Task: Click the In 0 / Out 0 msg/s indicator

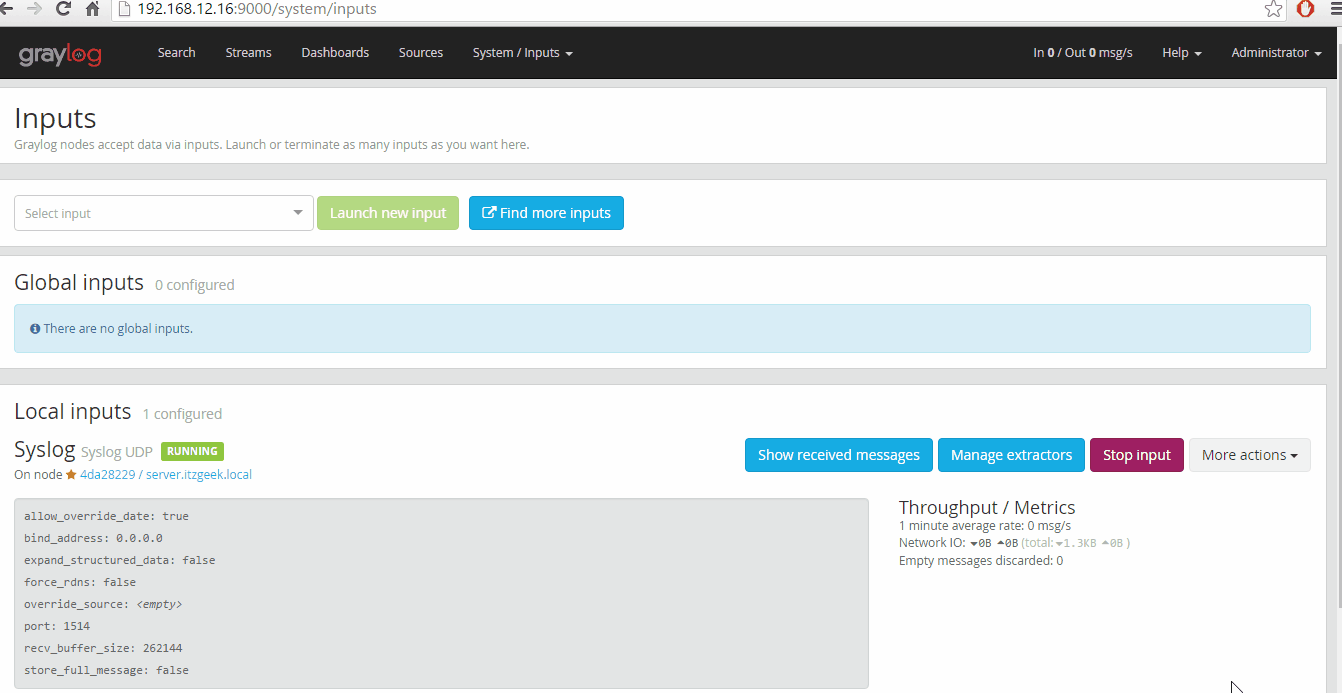Action: 1083,53
